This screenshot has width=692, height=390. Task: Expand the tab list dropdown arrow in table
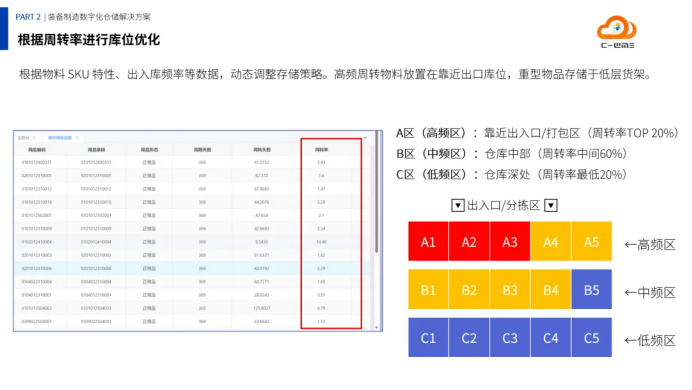click(x=365, y=138)
